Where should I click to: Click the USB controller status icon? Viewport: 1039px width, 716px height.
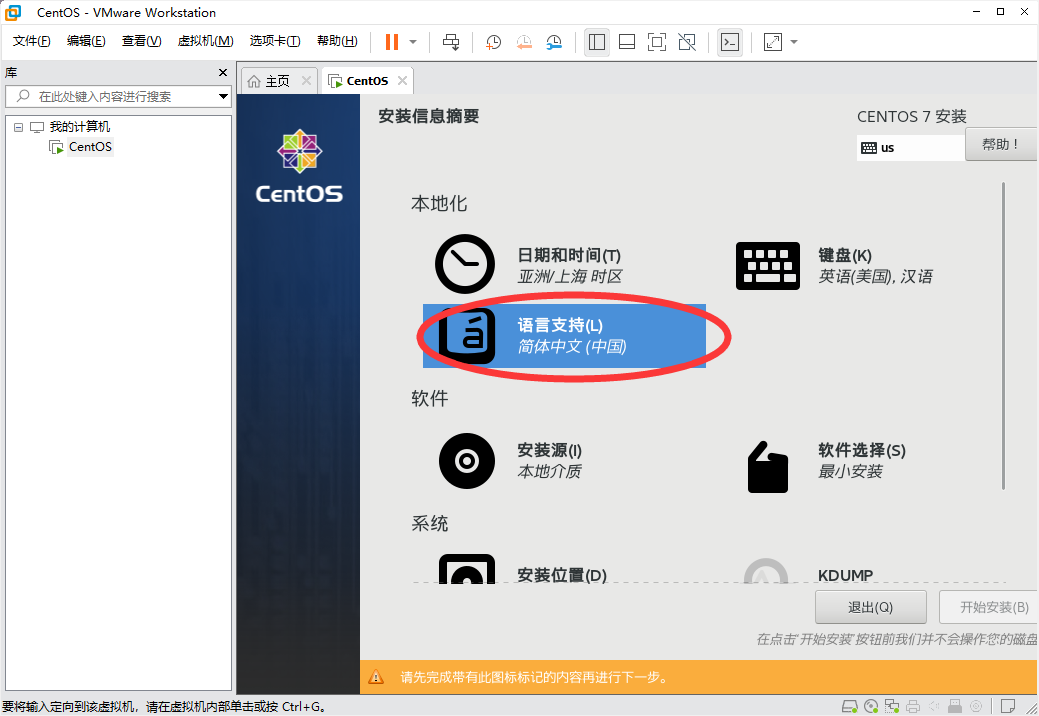point(955,706)
